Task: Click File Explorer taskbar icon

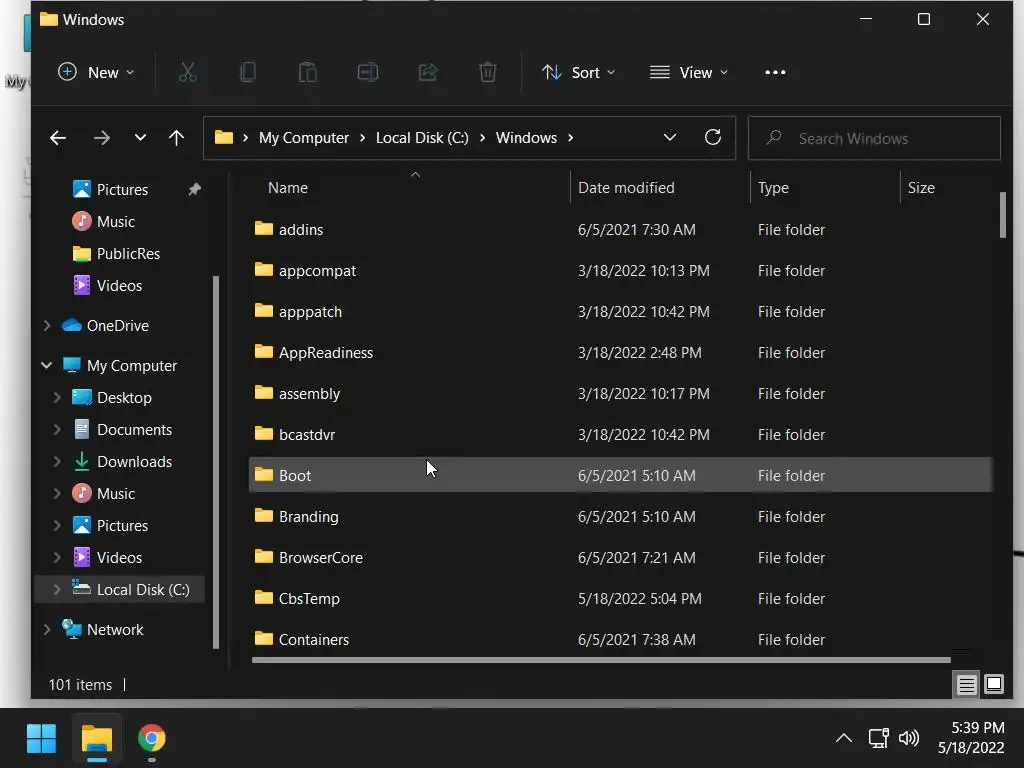Action: [x=97, y=739]
